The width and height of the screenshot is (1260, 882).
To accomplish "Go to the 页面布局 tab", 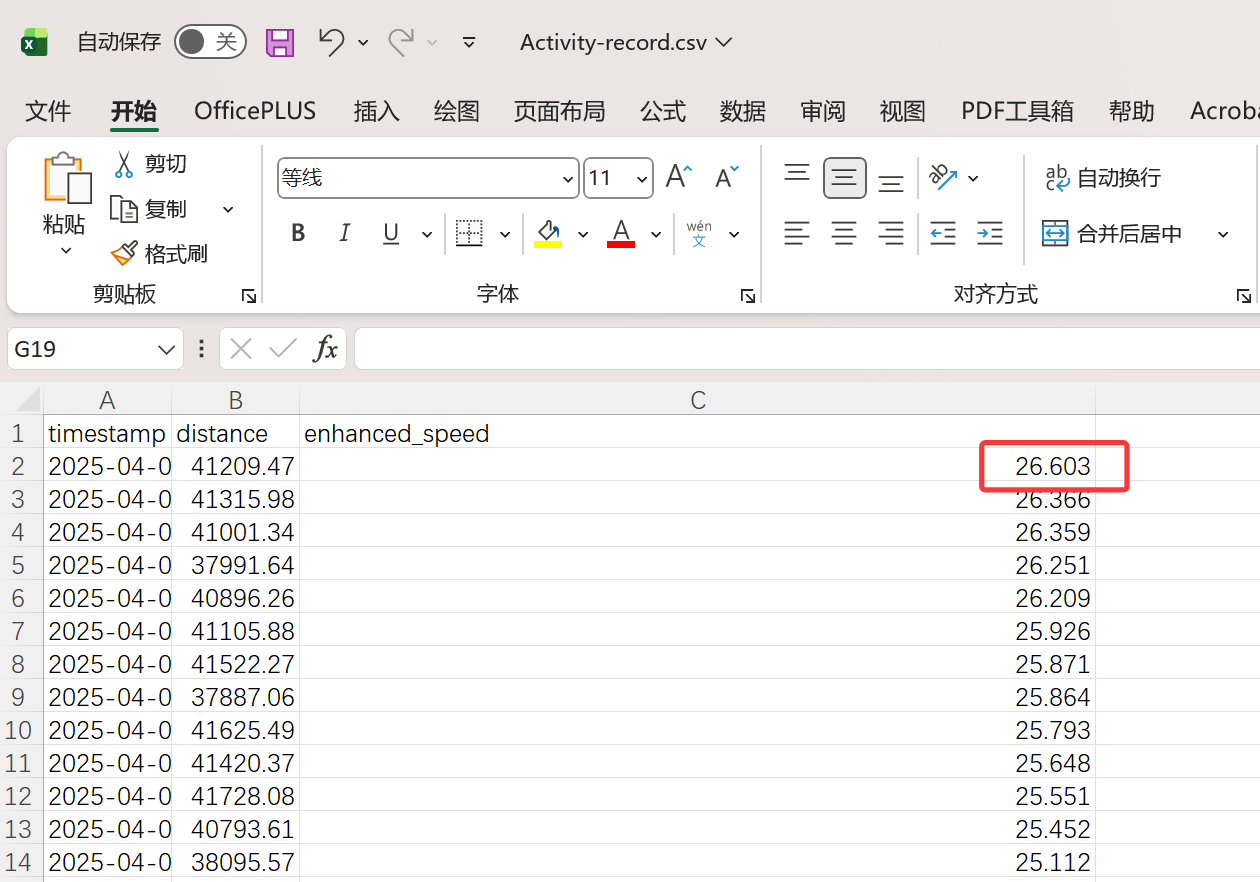I will [560, 111].
